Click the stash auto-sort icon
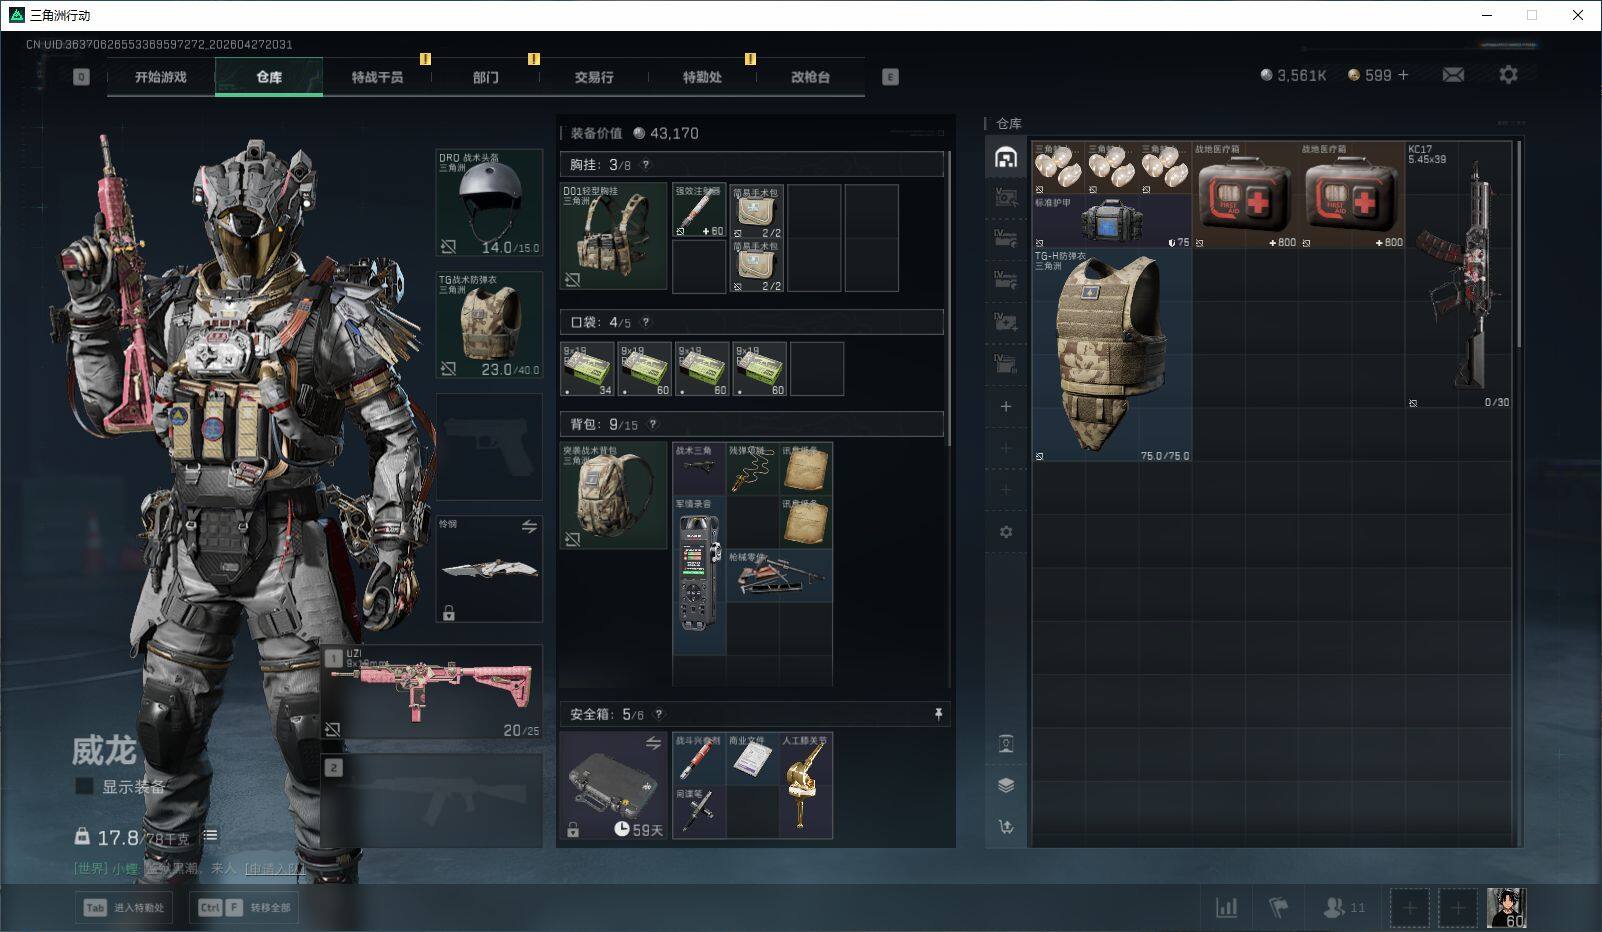The image size is (1602, 932). (1006, 826)
